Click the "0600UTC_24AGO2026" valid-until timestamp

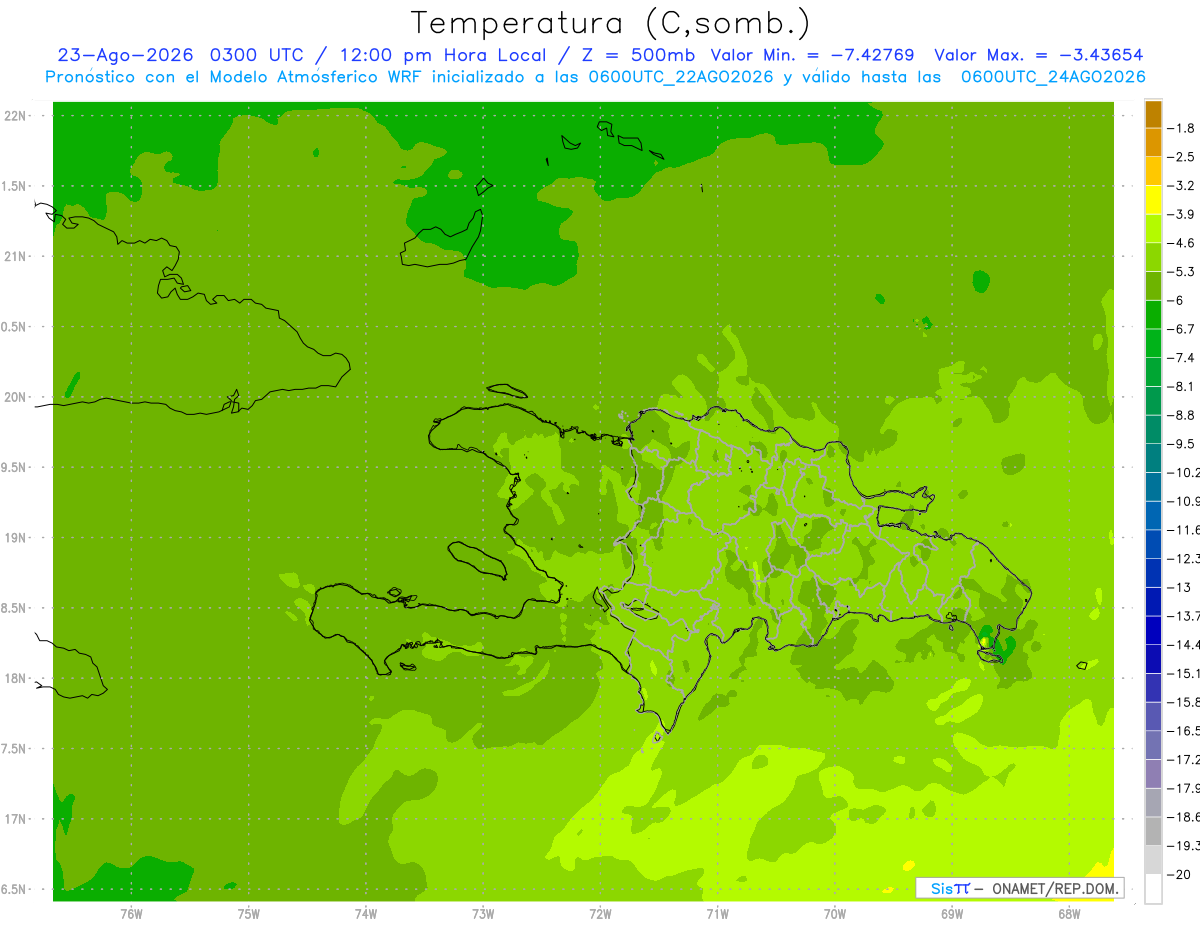(x=1053, y=77)
